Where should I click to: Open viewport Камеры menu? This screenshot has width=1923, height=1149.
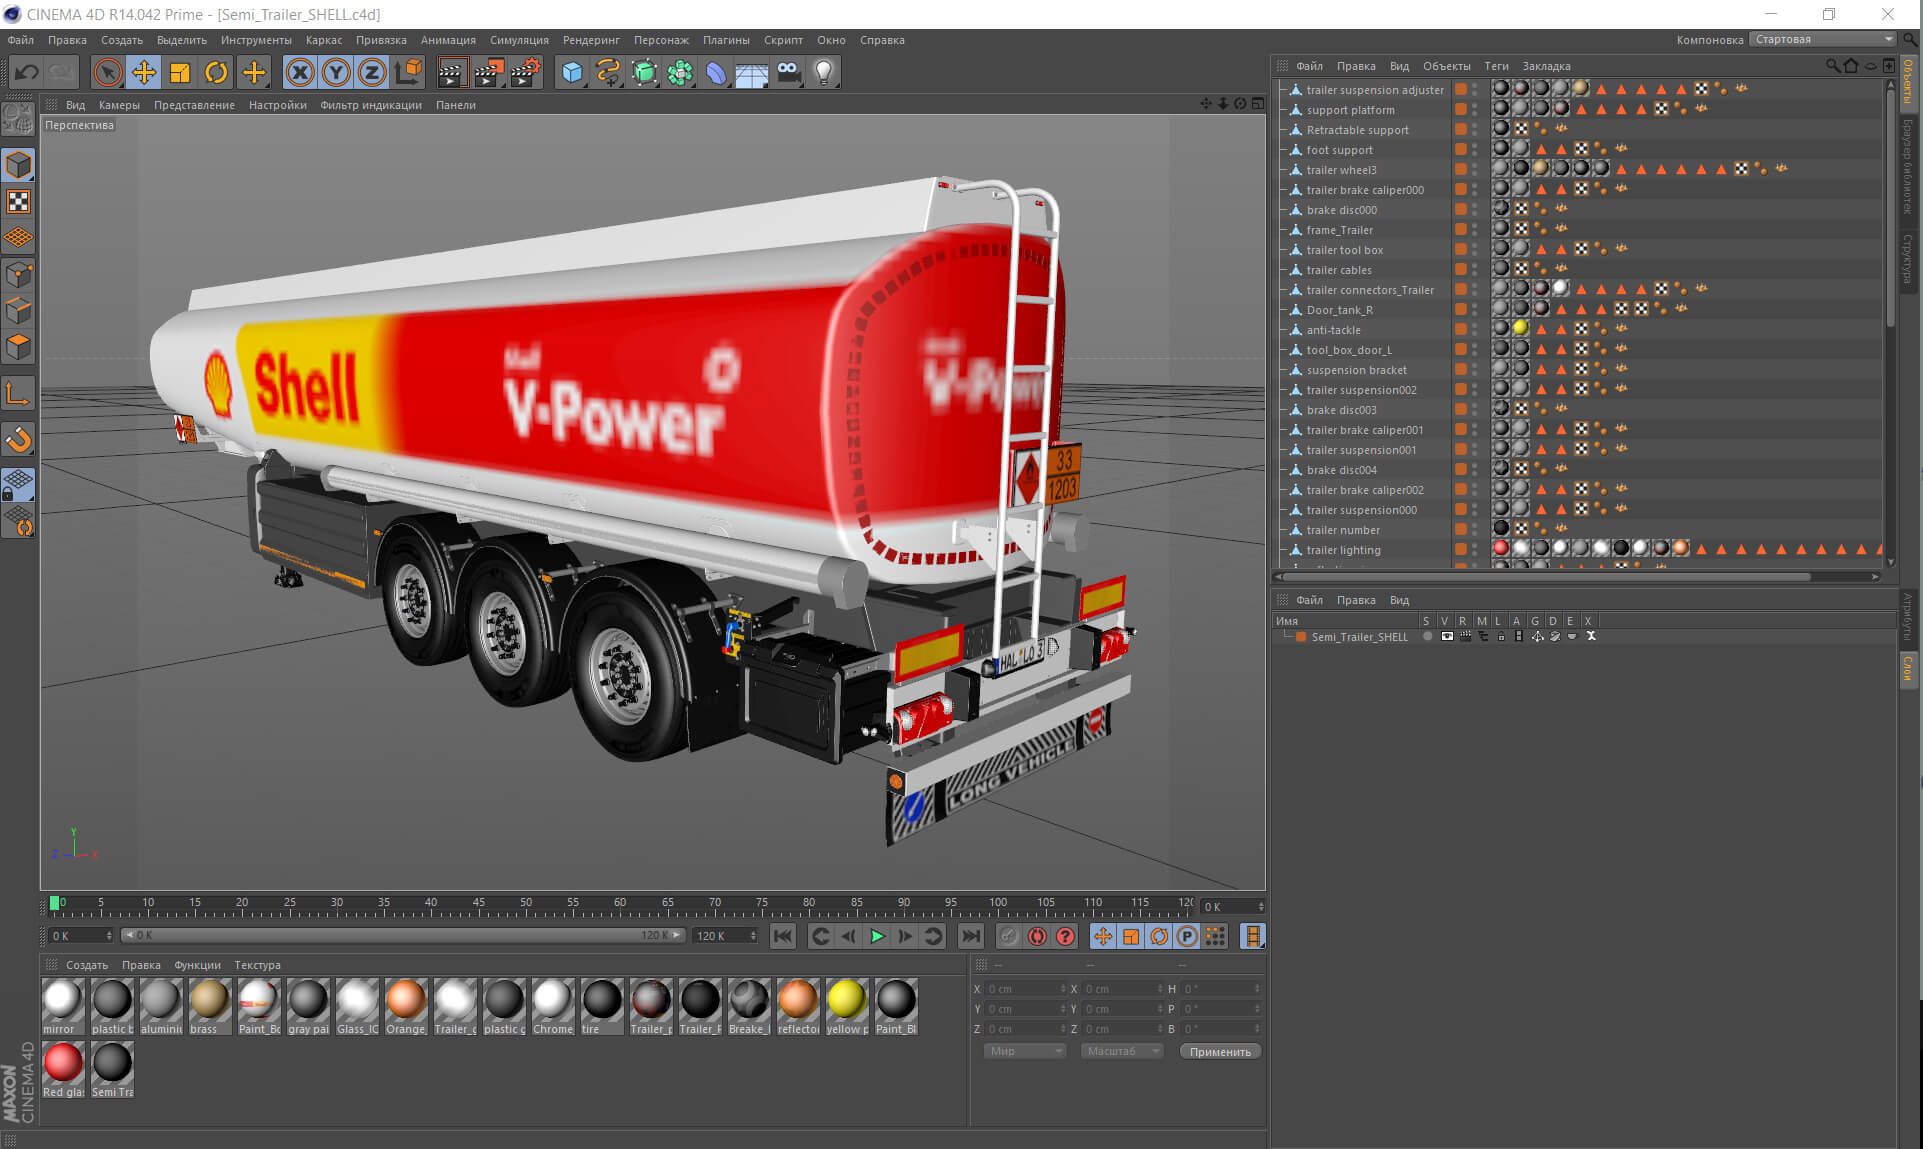coord(119,105)
